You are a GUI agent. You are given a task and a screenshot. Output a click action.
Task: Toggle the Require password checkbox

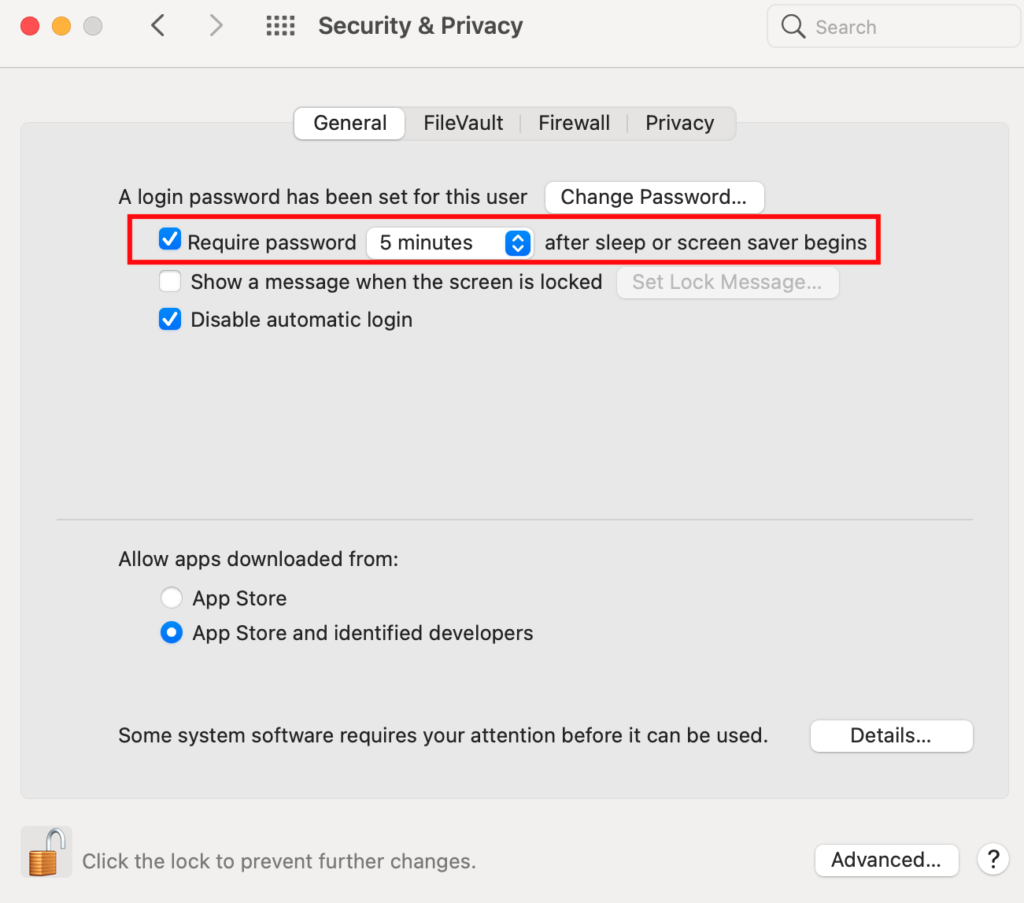[x=171, y=241]
